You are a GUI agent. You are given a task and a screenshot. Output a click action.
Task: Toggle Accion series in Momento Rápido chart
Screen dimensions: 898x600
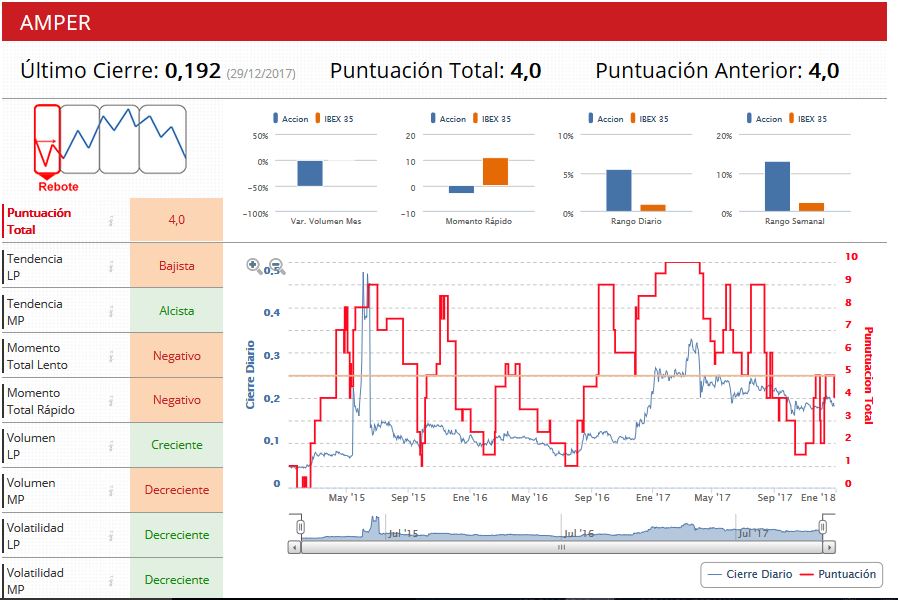[x=448, y=119]
